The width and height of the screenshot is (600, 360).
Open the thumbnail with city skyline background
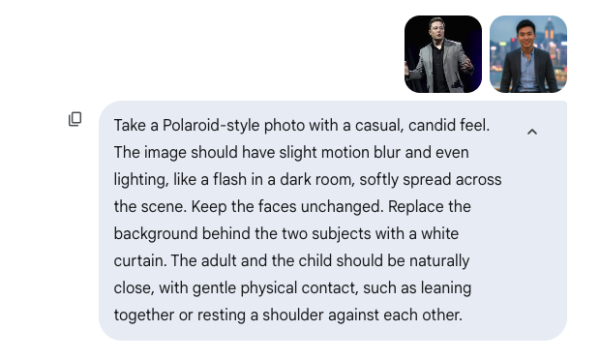tap(528, 54)
